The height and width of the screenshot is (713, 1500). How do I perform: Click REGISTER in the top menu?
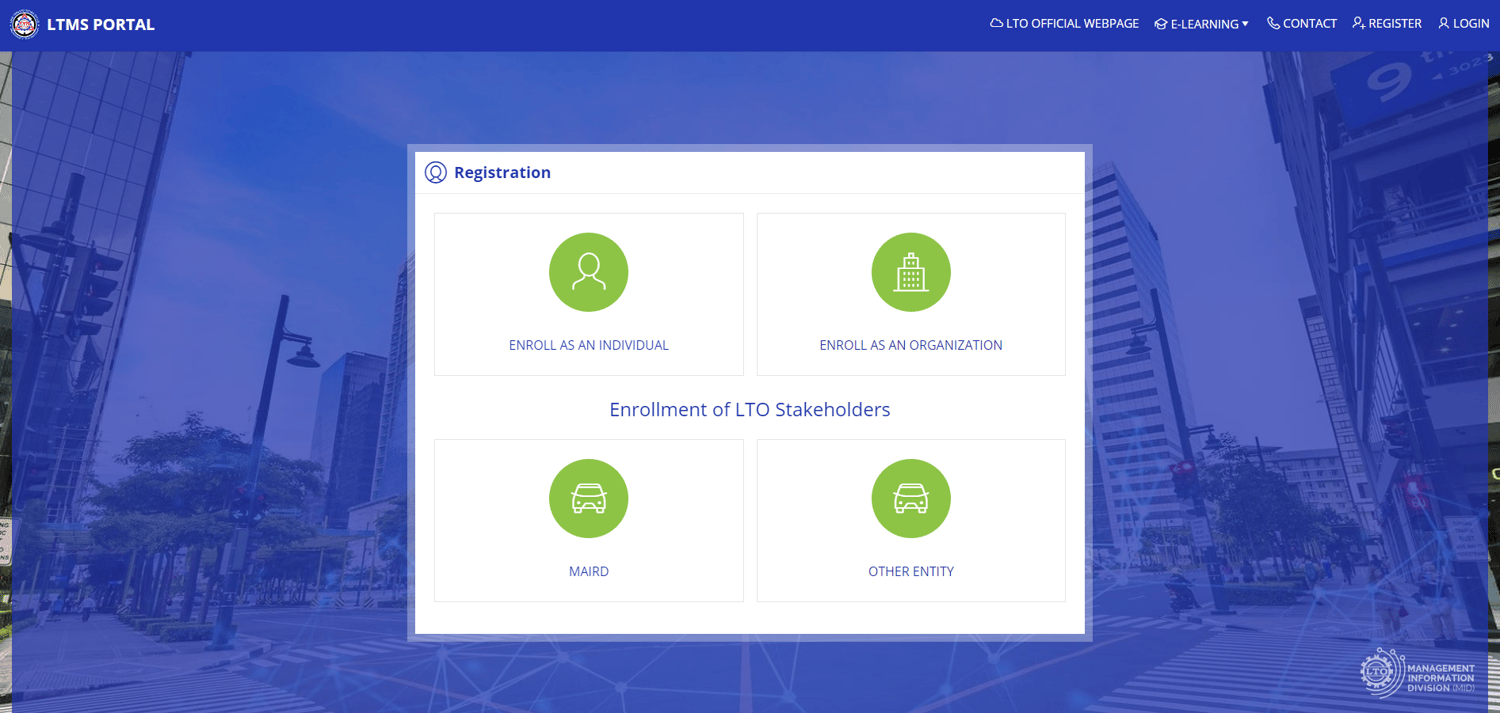pyautogui.click(x=1393, y=23)
